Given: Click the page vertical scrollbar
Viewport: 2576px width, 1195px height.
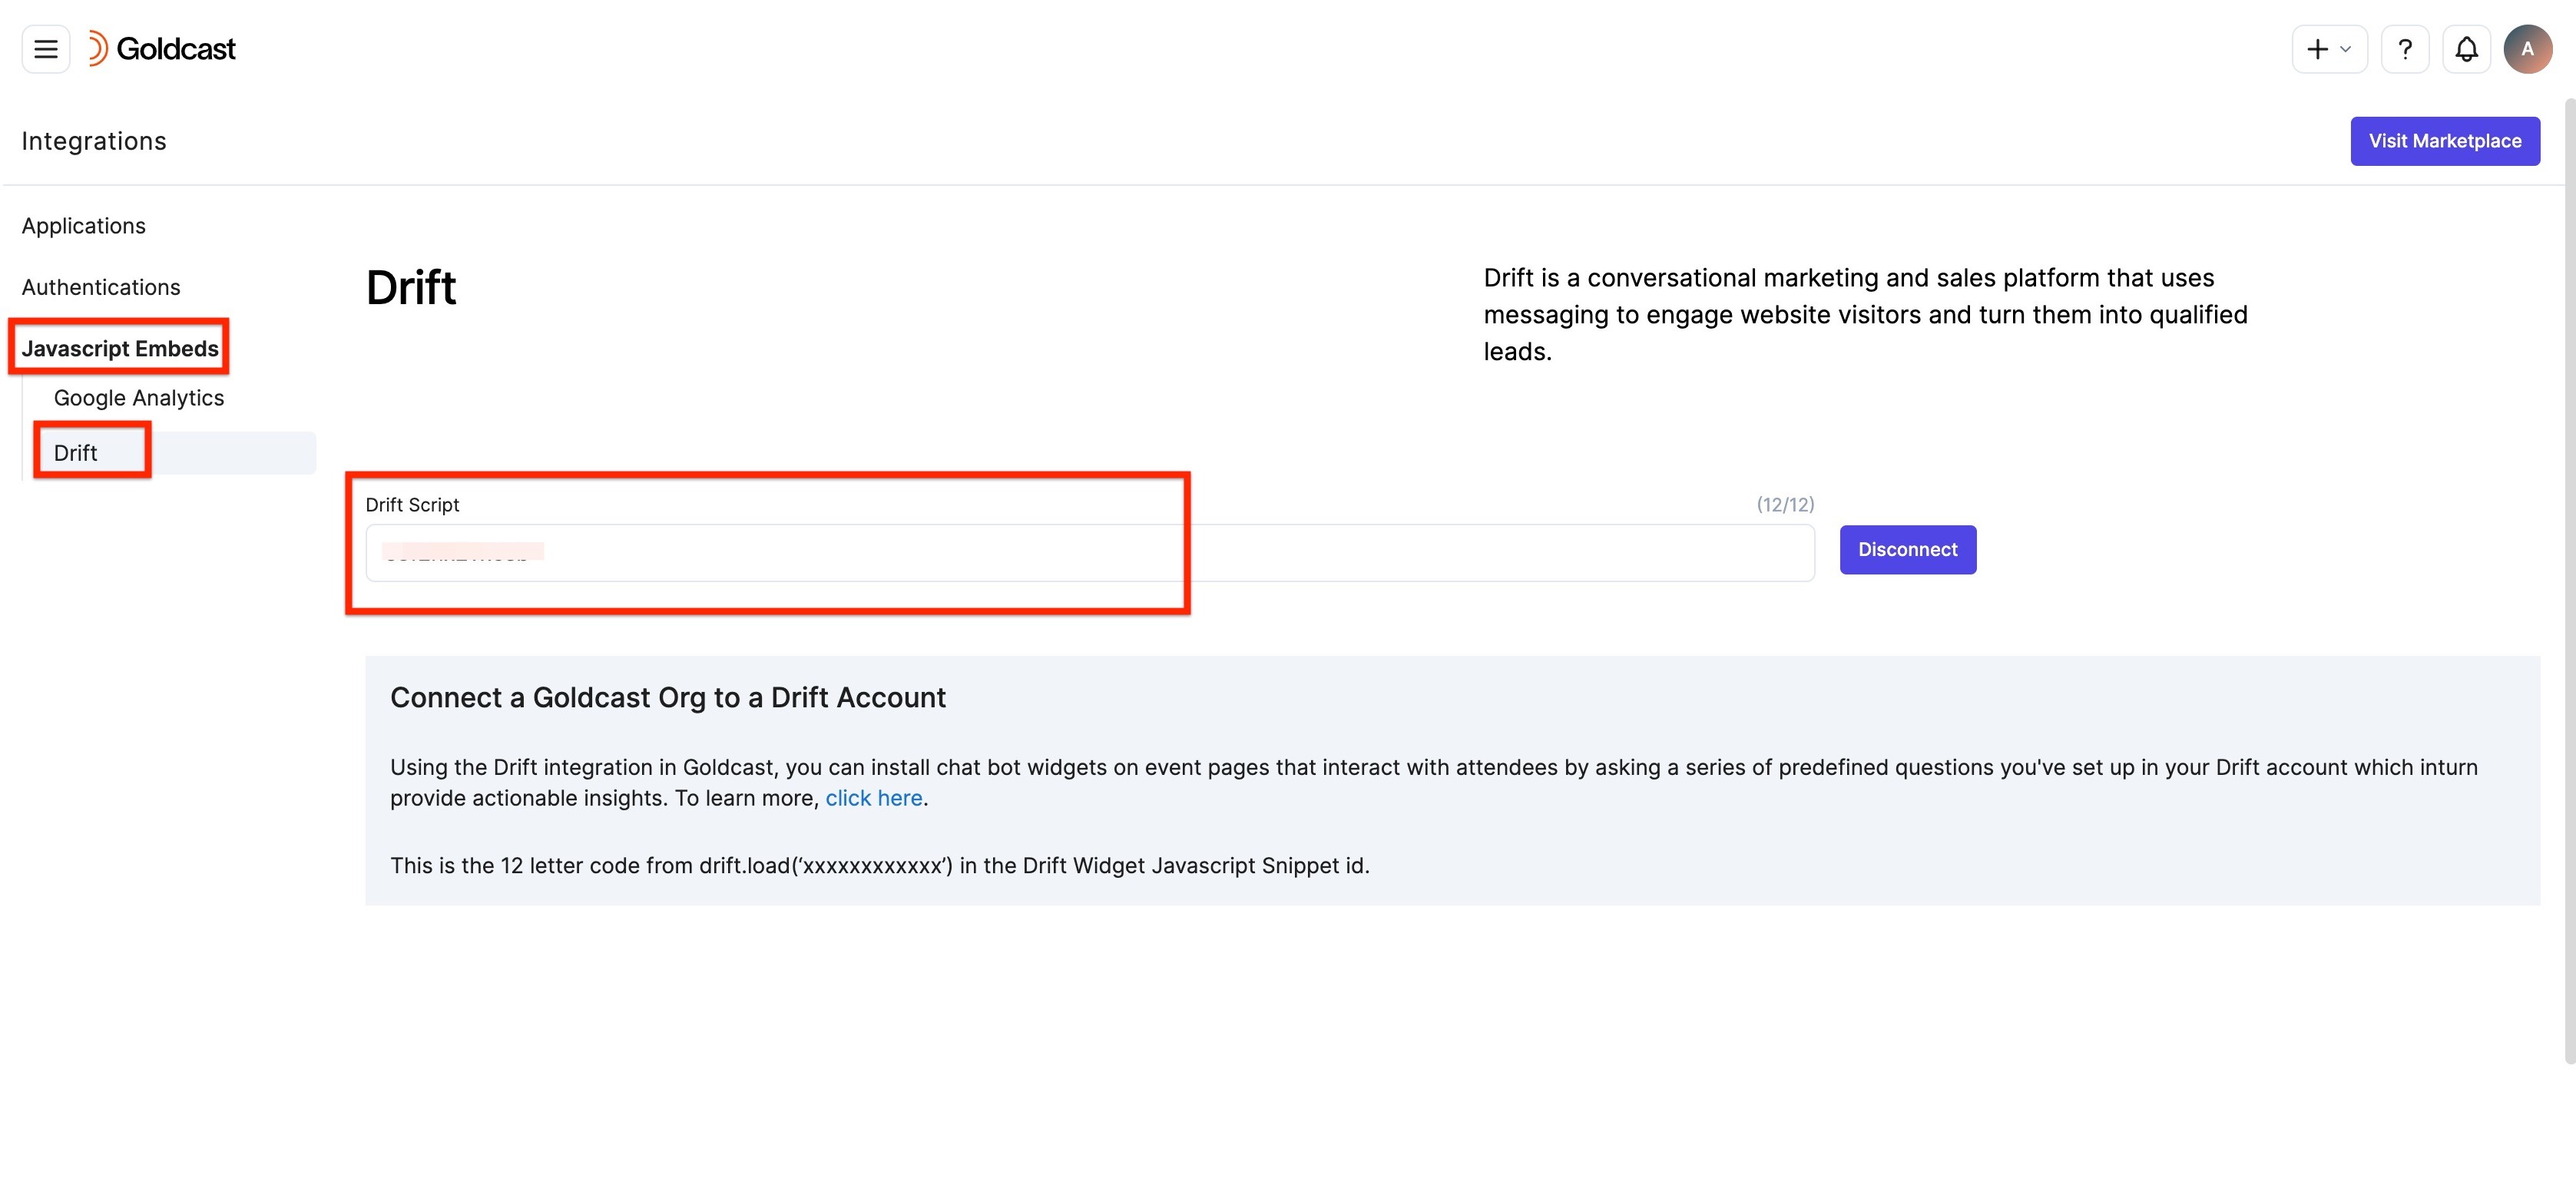Looking at the screenshot, I should pyautogui.click(x=2569, y=580).
